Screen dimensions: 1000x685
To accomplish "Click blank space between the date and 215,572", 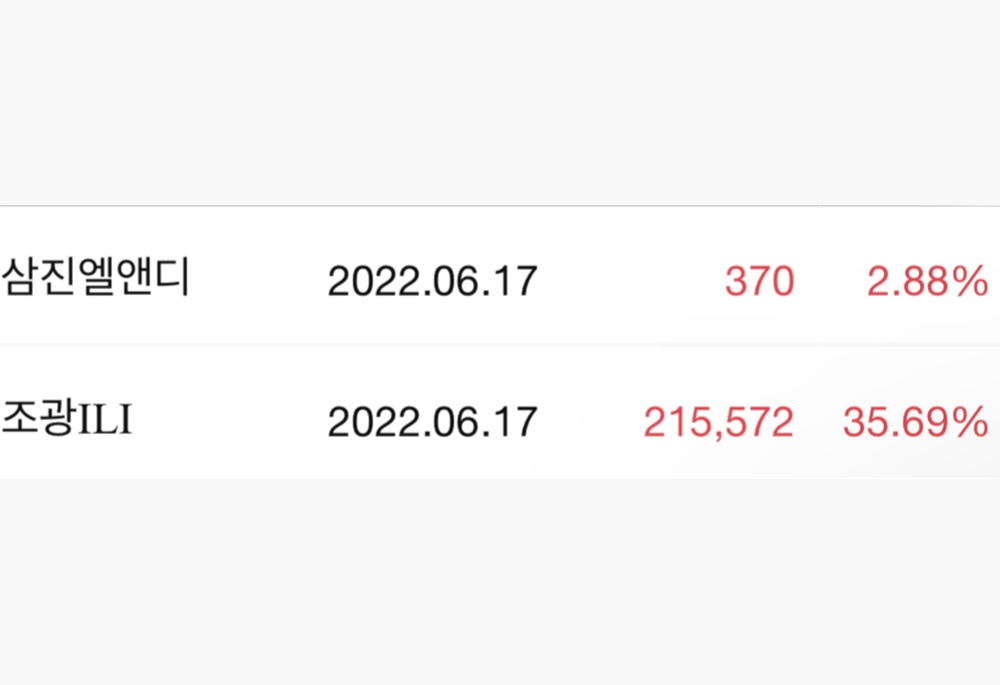I will (590, 423).
